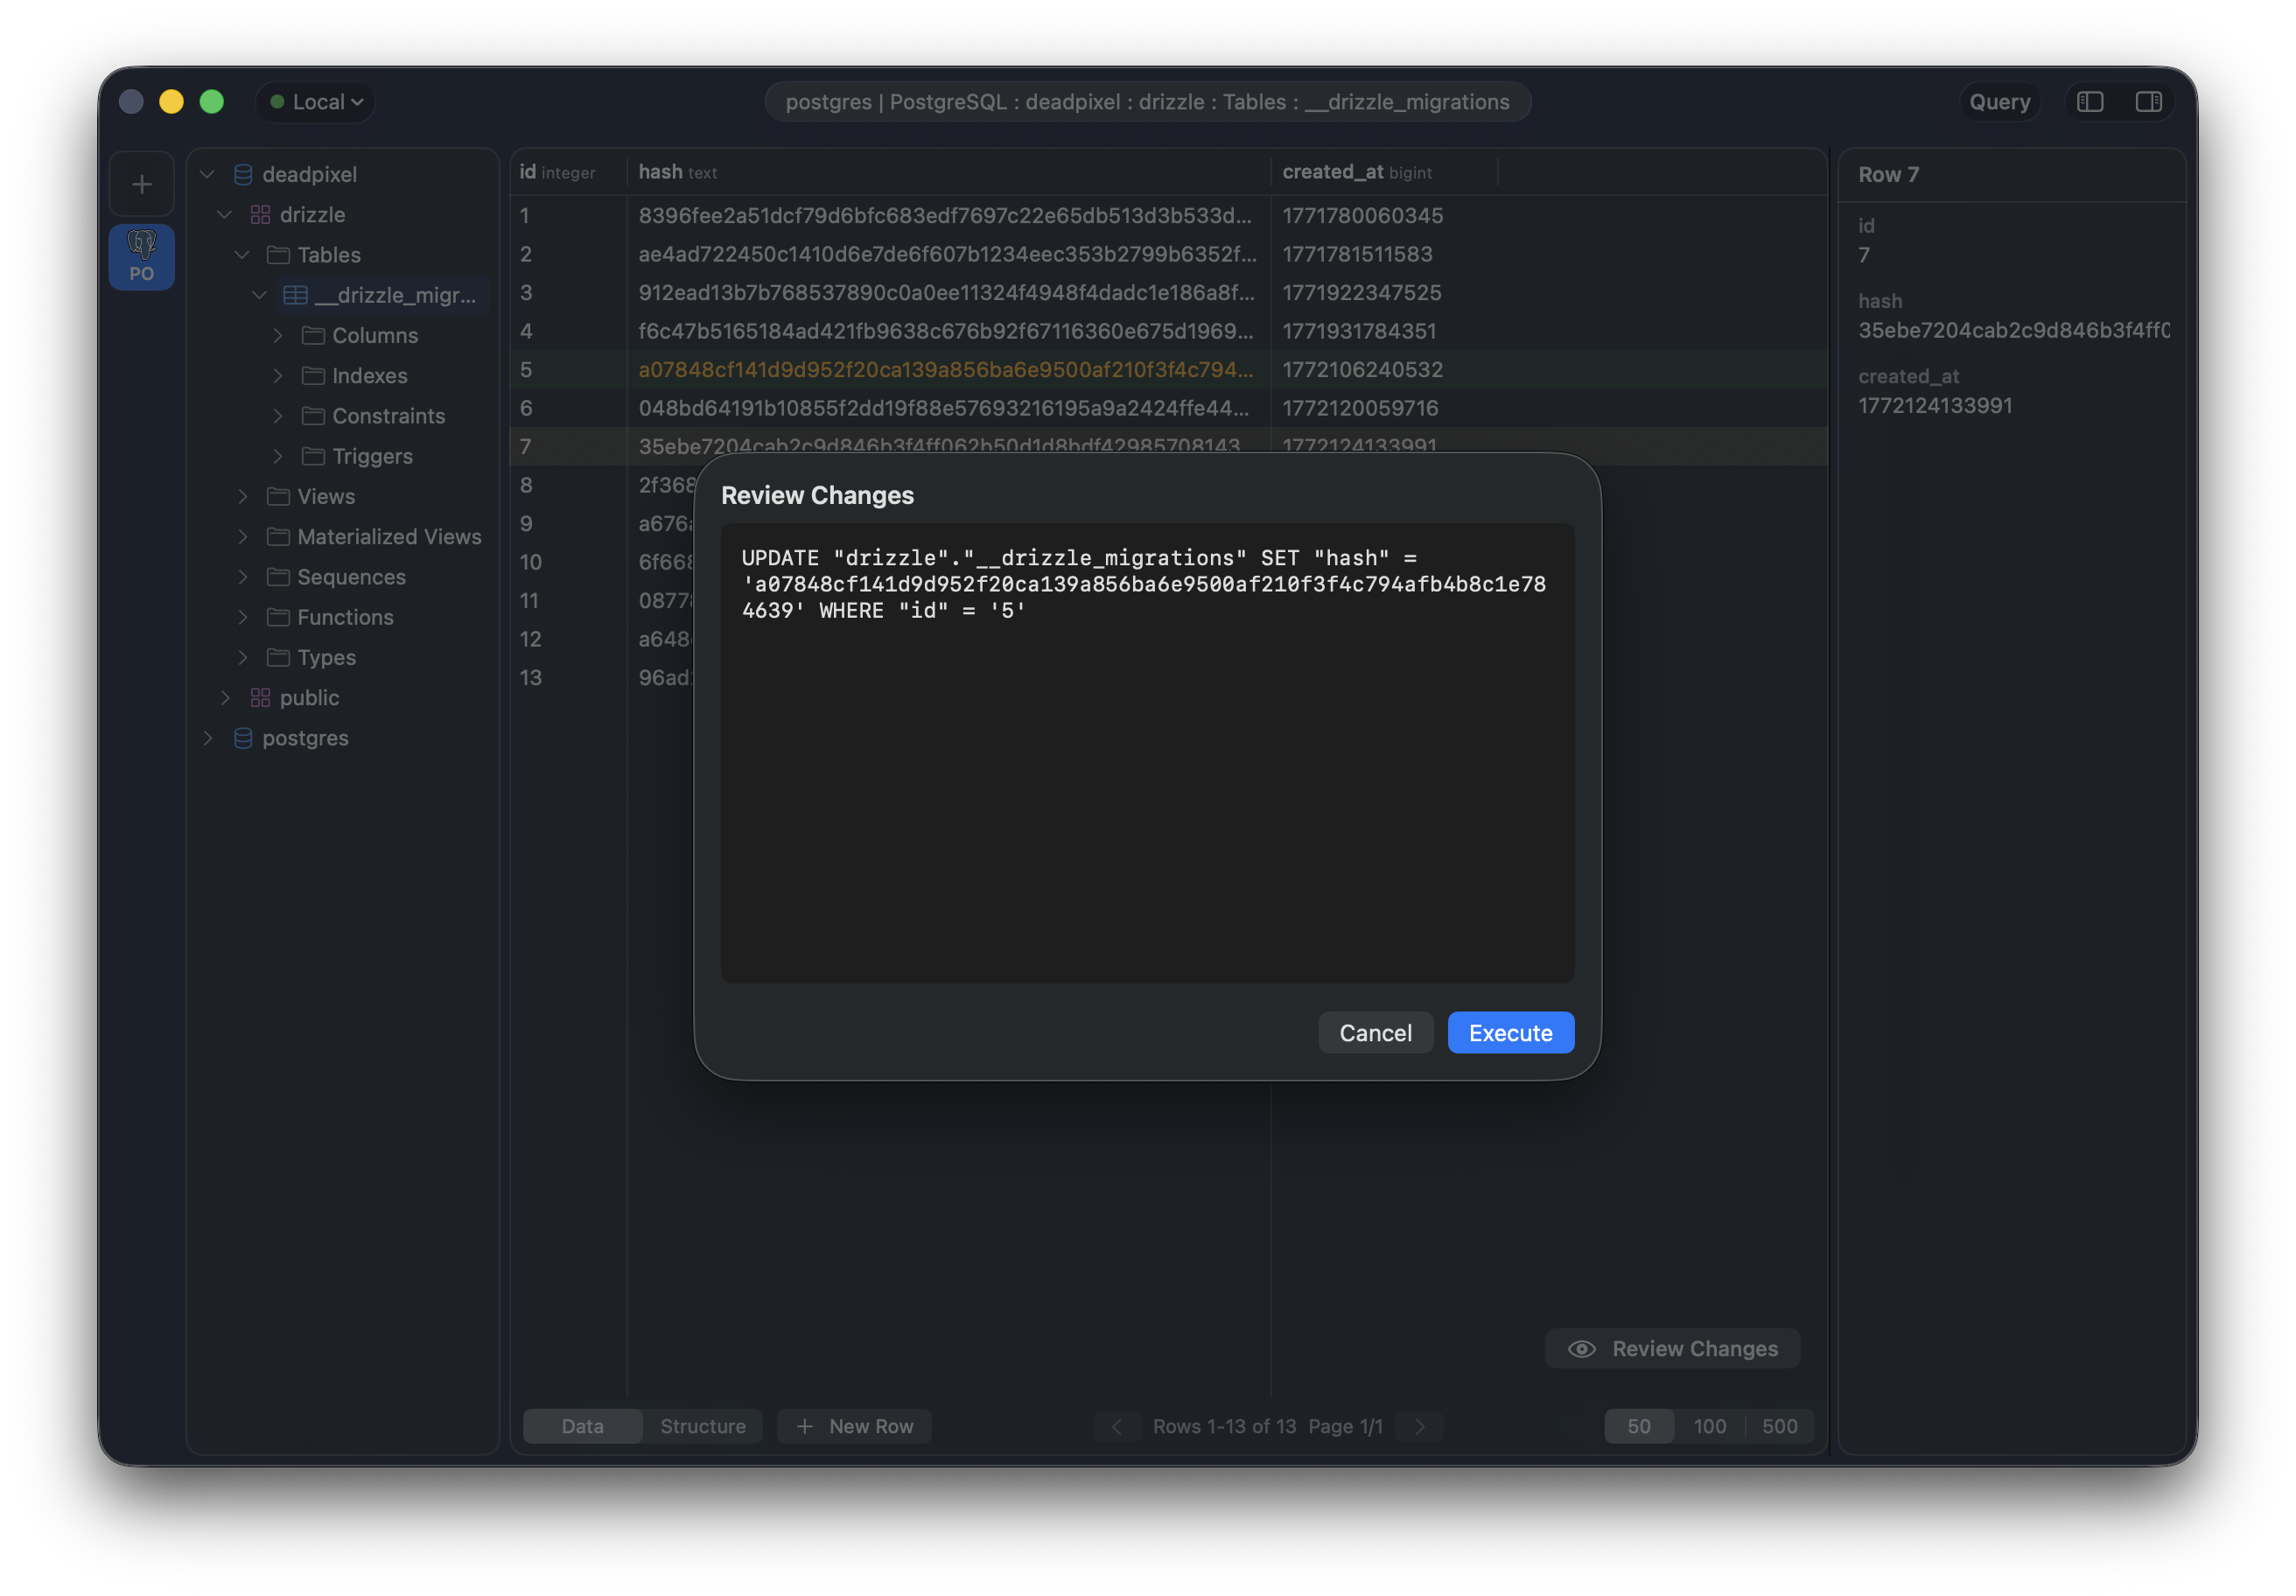Select the 500 rows per page option
This screenshot has height=1596, width=2296.
pyautogui.click(x=1780, y=1426)
